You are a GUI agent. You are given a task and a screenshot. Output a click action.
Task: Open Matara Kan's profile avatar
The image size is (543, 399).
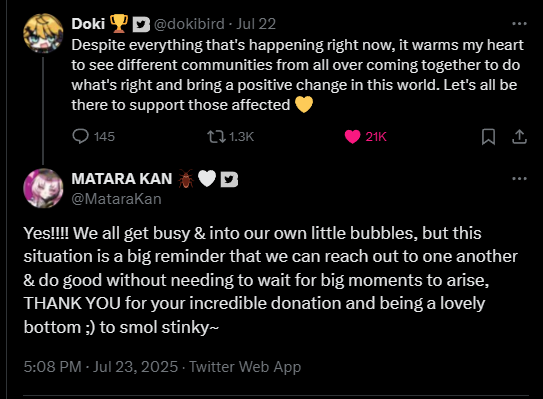point(43,188)
